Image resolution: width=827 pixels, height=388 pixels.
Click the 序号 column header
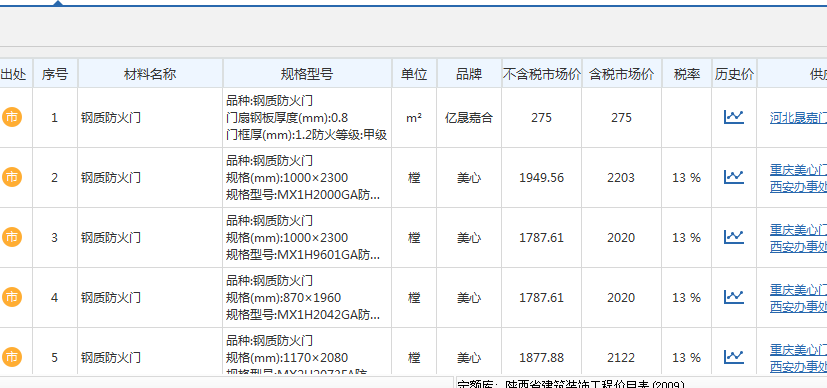[55, 74]
